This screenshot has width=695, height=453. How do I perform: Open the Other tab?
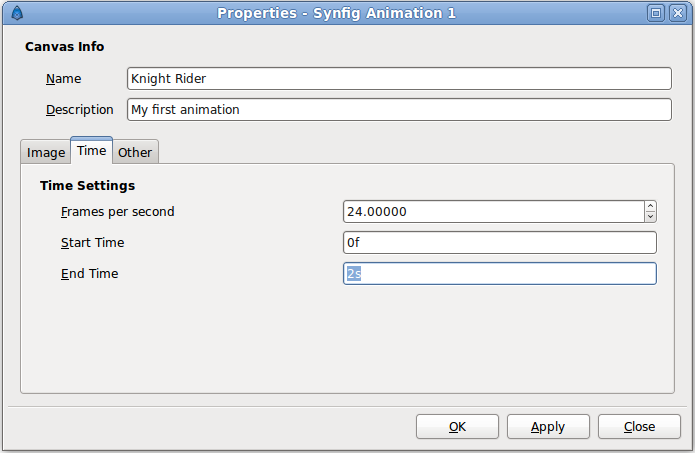point(135,152)
